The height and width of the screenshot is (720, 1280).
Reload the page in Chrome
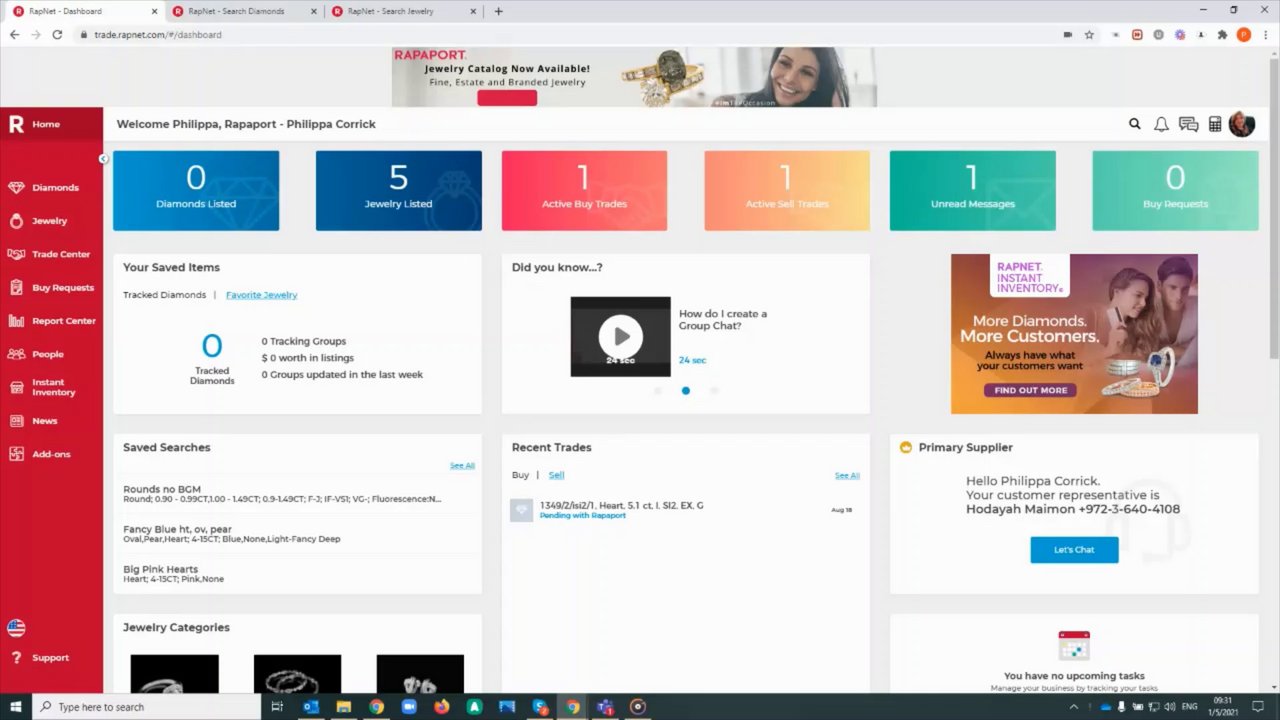coord(57,34)
